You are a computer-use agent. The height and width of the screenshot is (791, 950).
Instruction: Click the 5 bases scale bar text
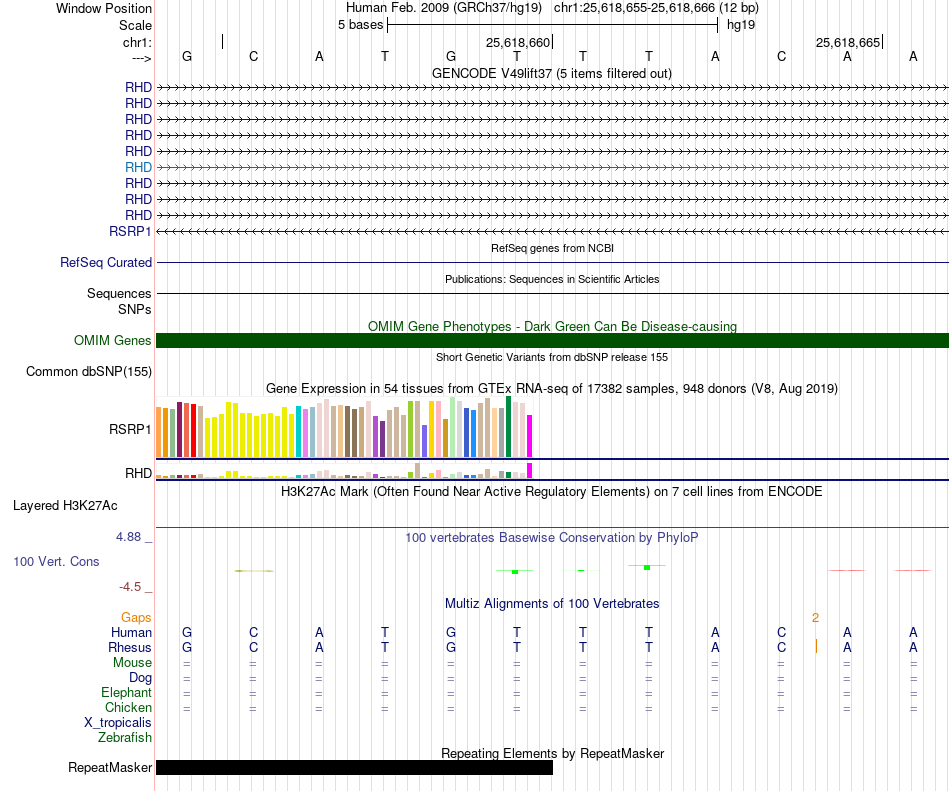[360, 25]
